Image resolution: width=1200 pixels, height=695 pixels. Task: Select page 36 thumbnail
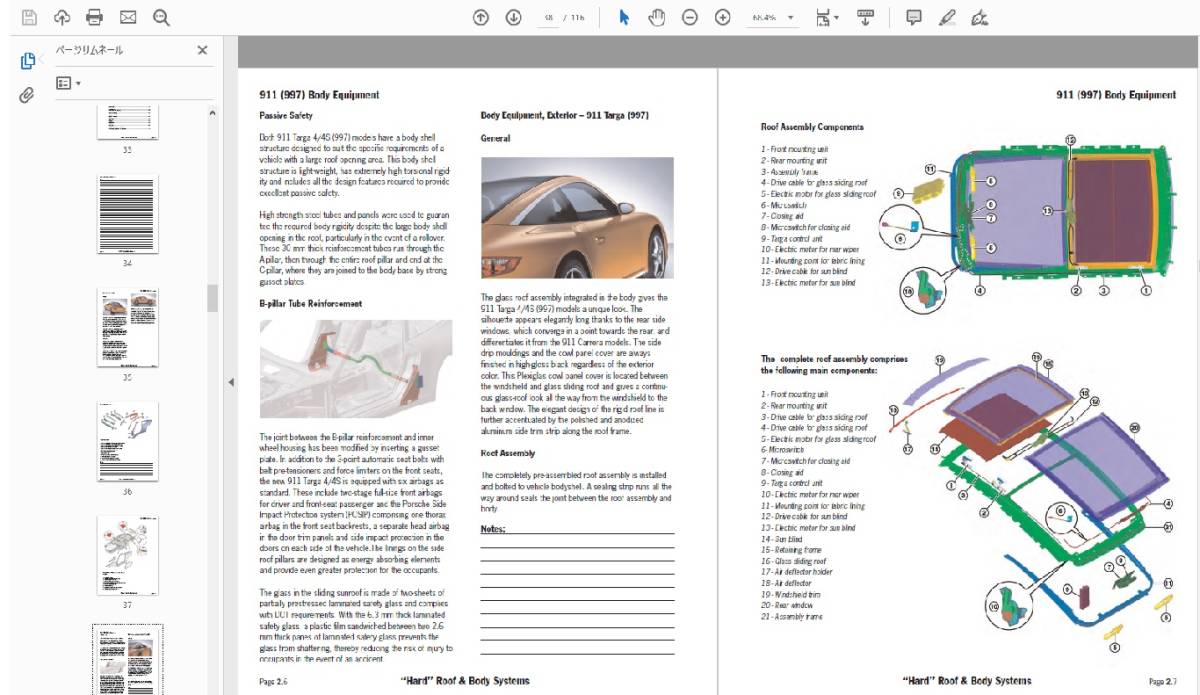click(x=127, y=441)
